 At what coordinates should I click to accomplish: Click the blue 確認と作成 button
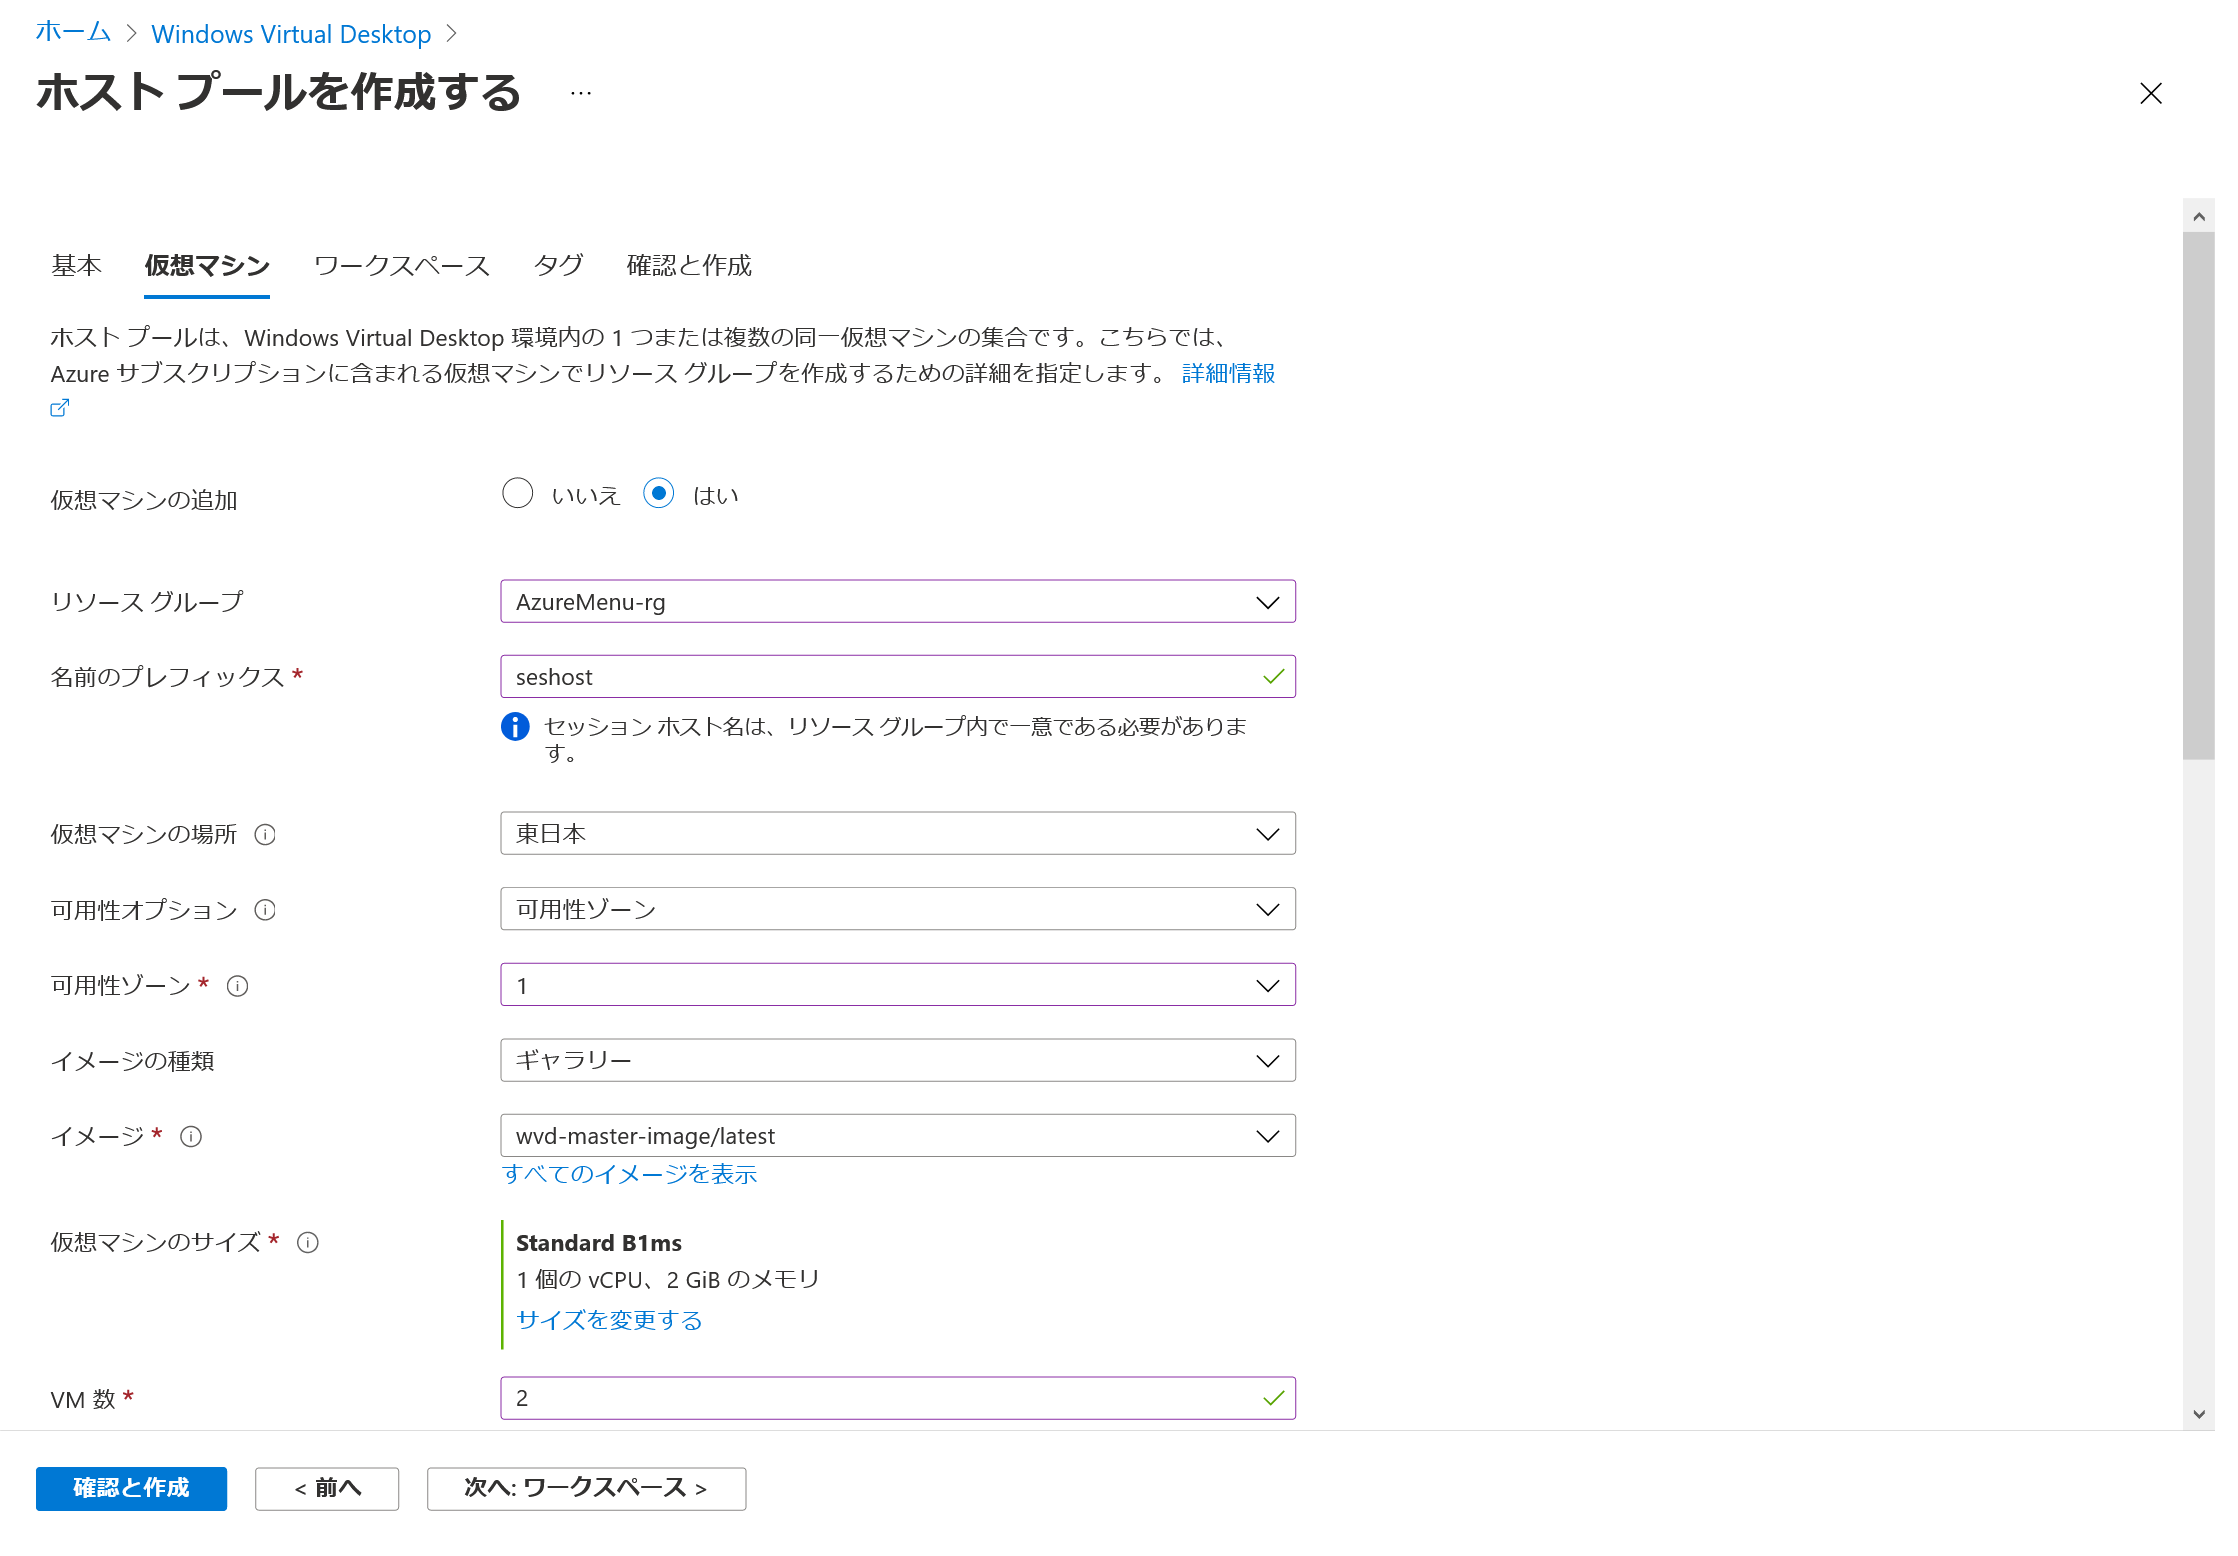[131, 1489]
